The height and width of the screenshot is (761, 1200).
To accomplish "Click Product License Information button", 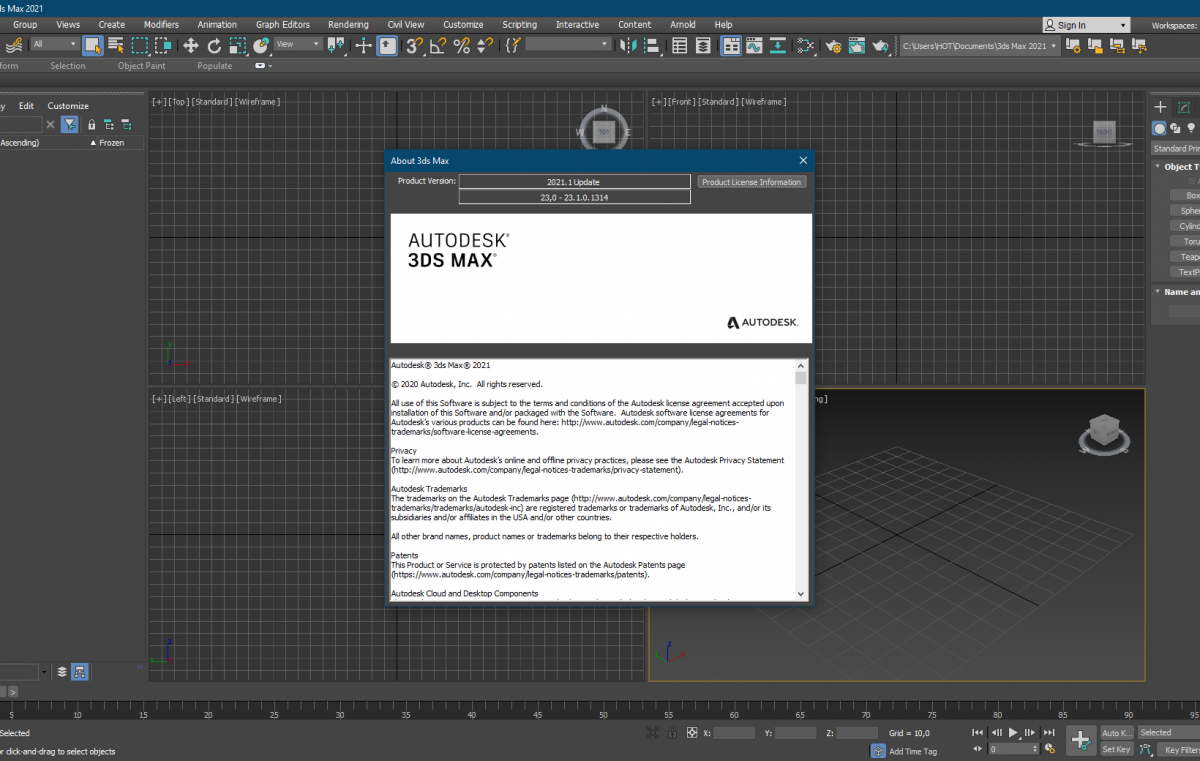I will [x=751, y=182].
